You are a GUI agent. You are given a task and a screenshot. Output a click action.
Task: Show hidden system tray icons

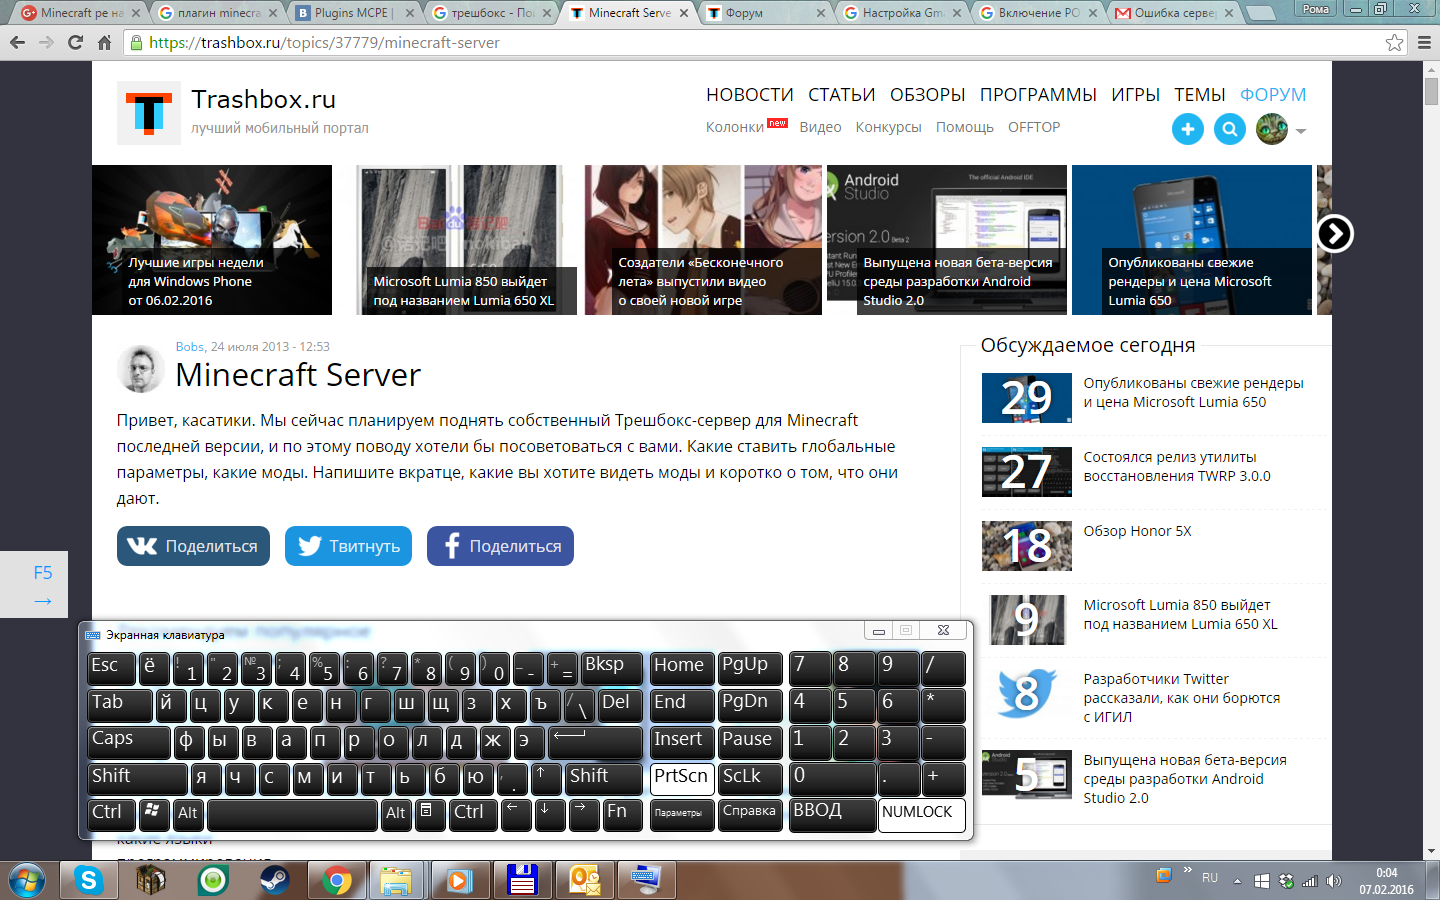1237,881
